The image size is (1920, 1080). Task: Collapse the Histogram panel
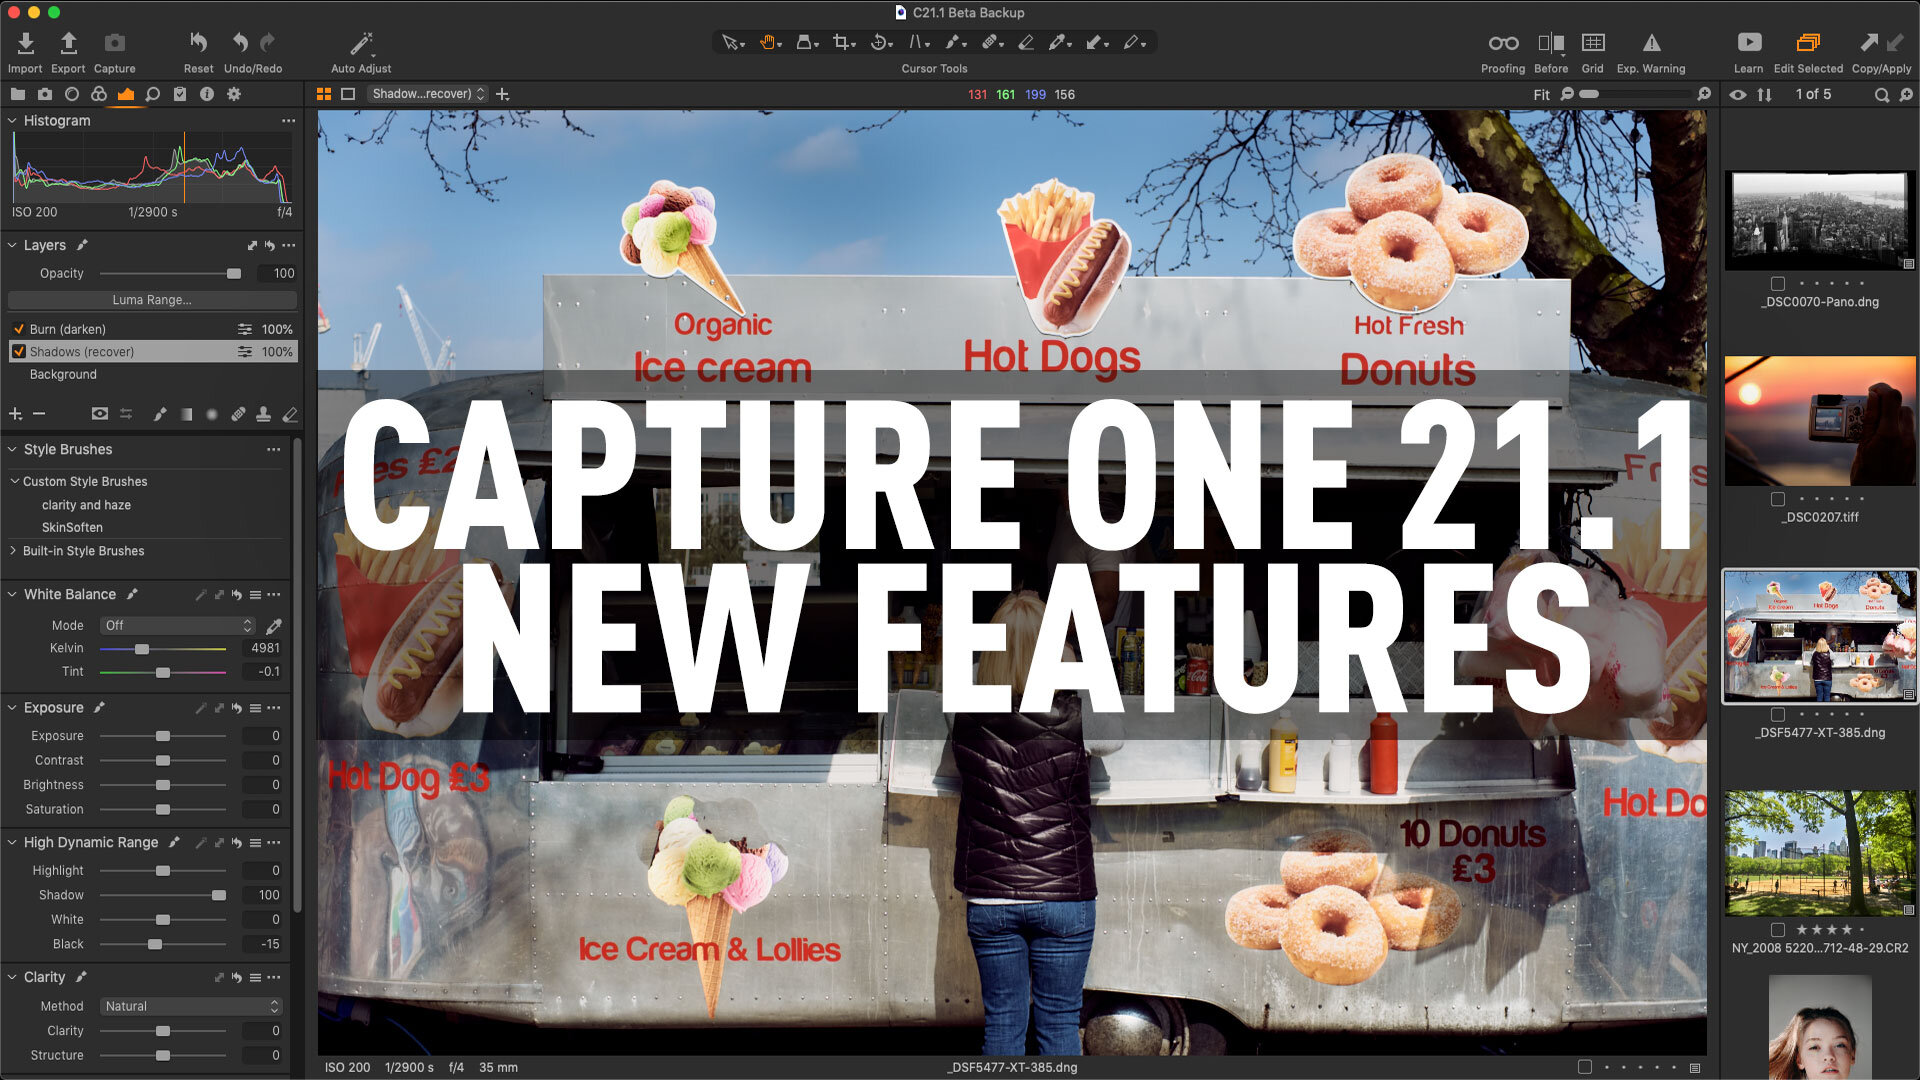click(12, 120)
